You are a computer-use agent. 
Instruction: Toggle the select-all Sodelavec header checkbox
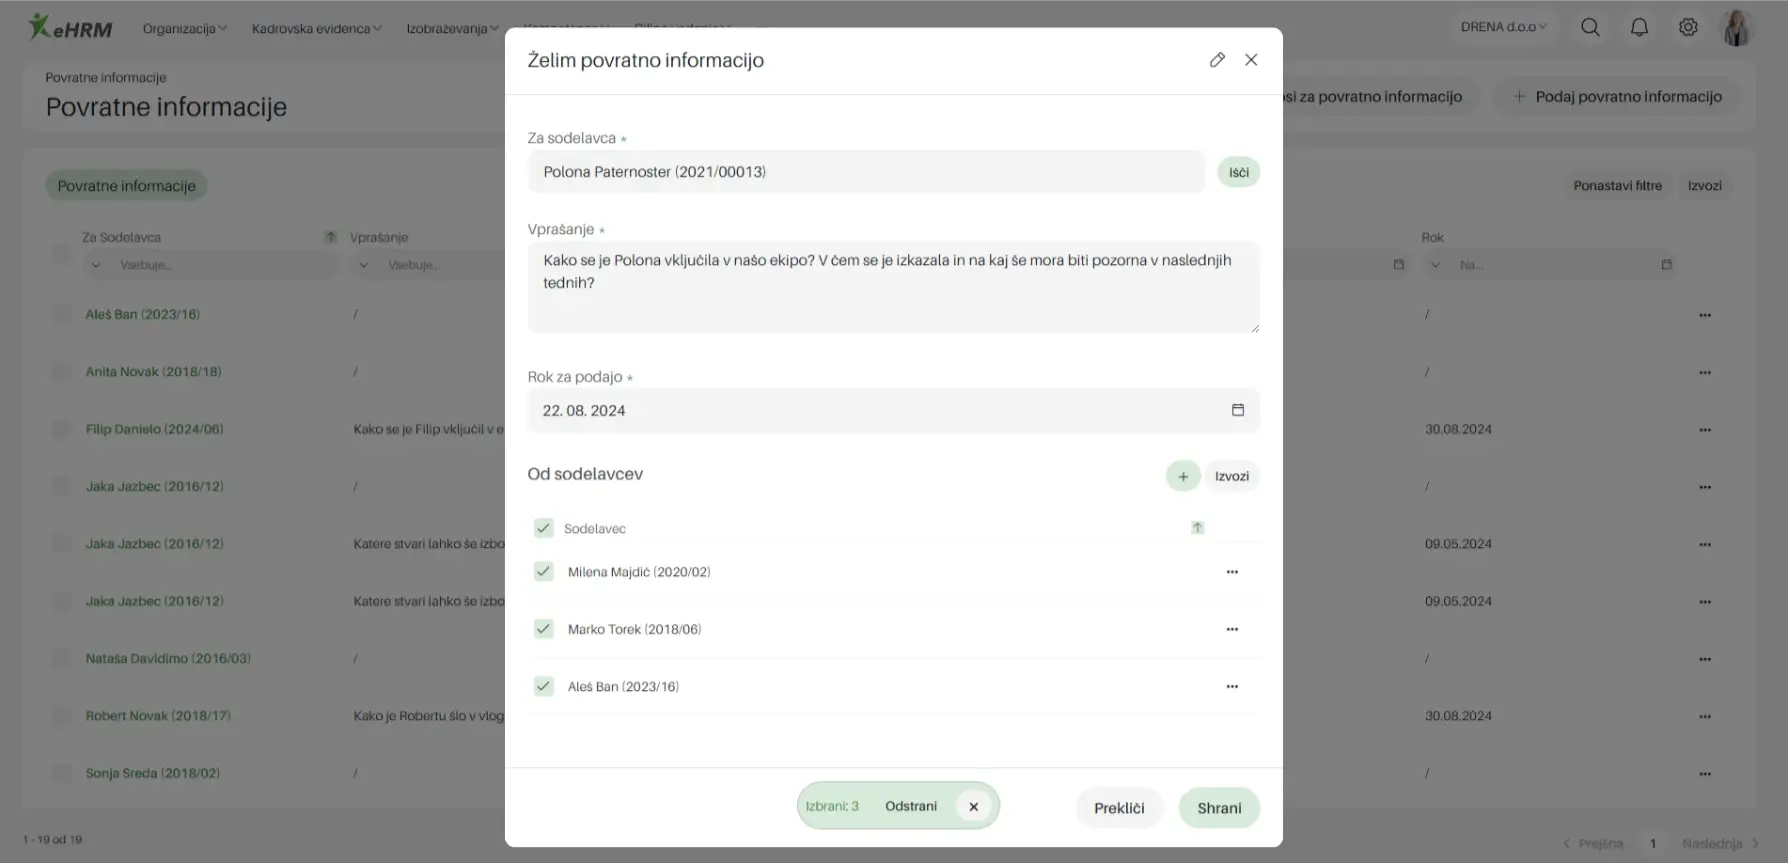click(543, 528)
